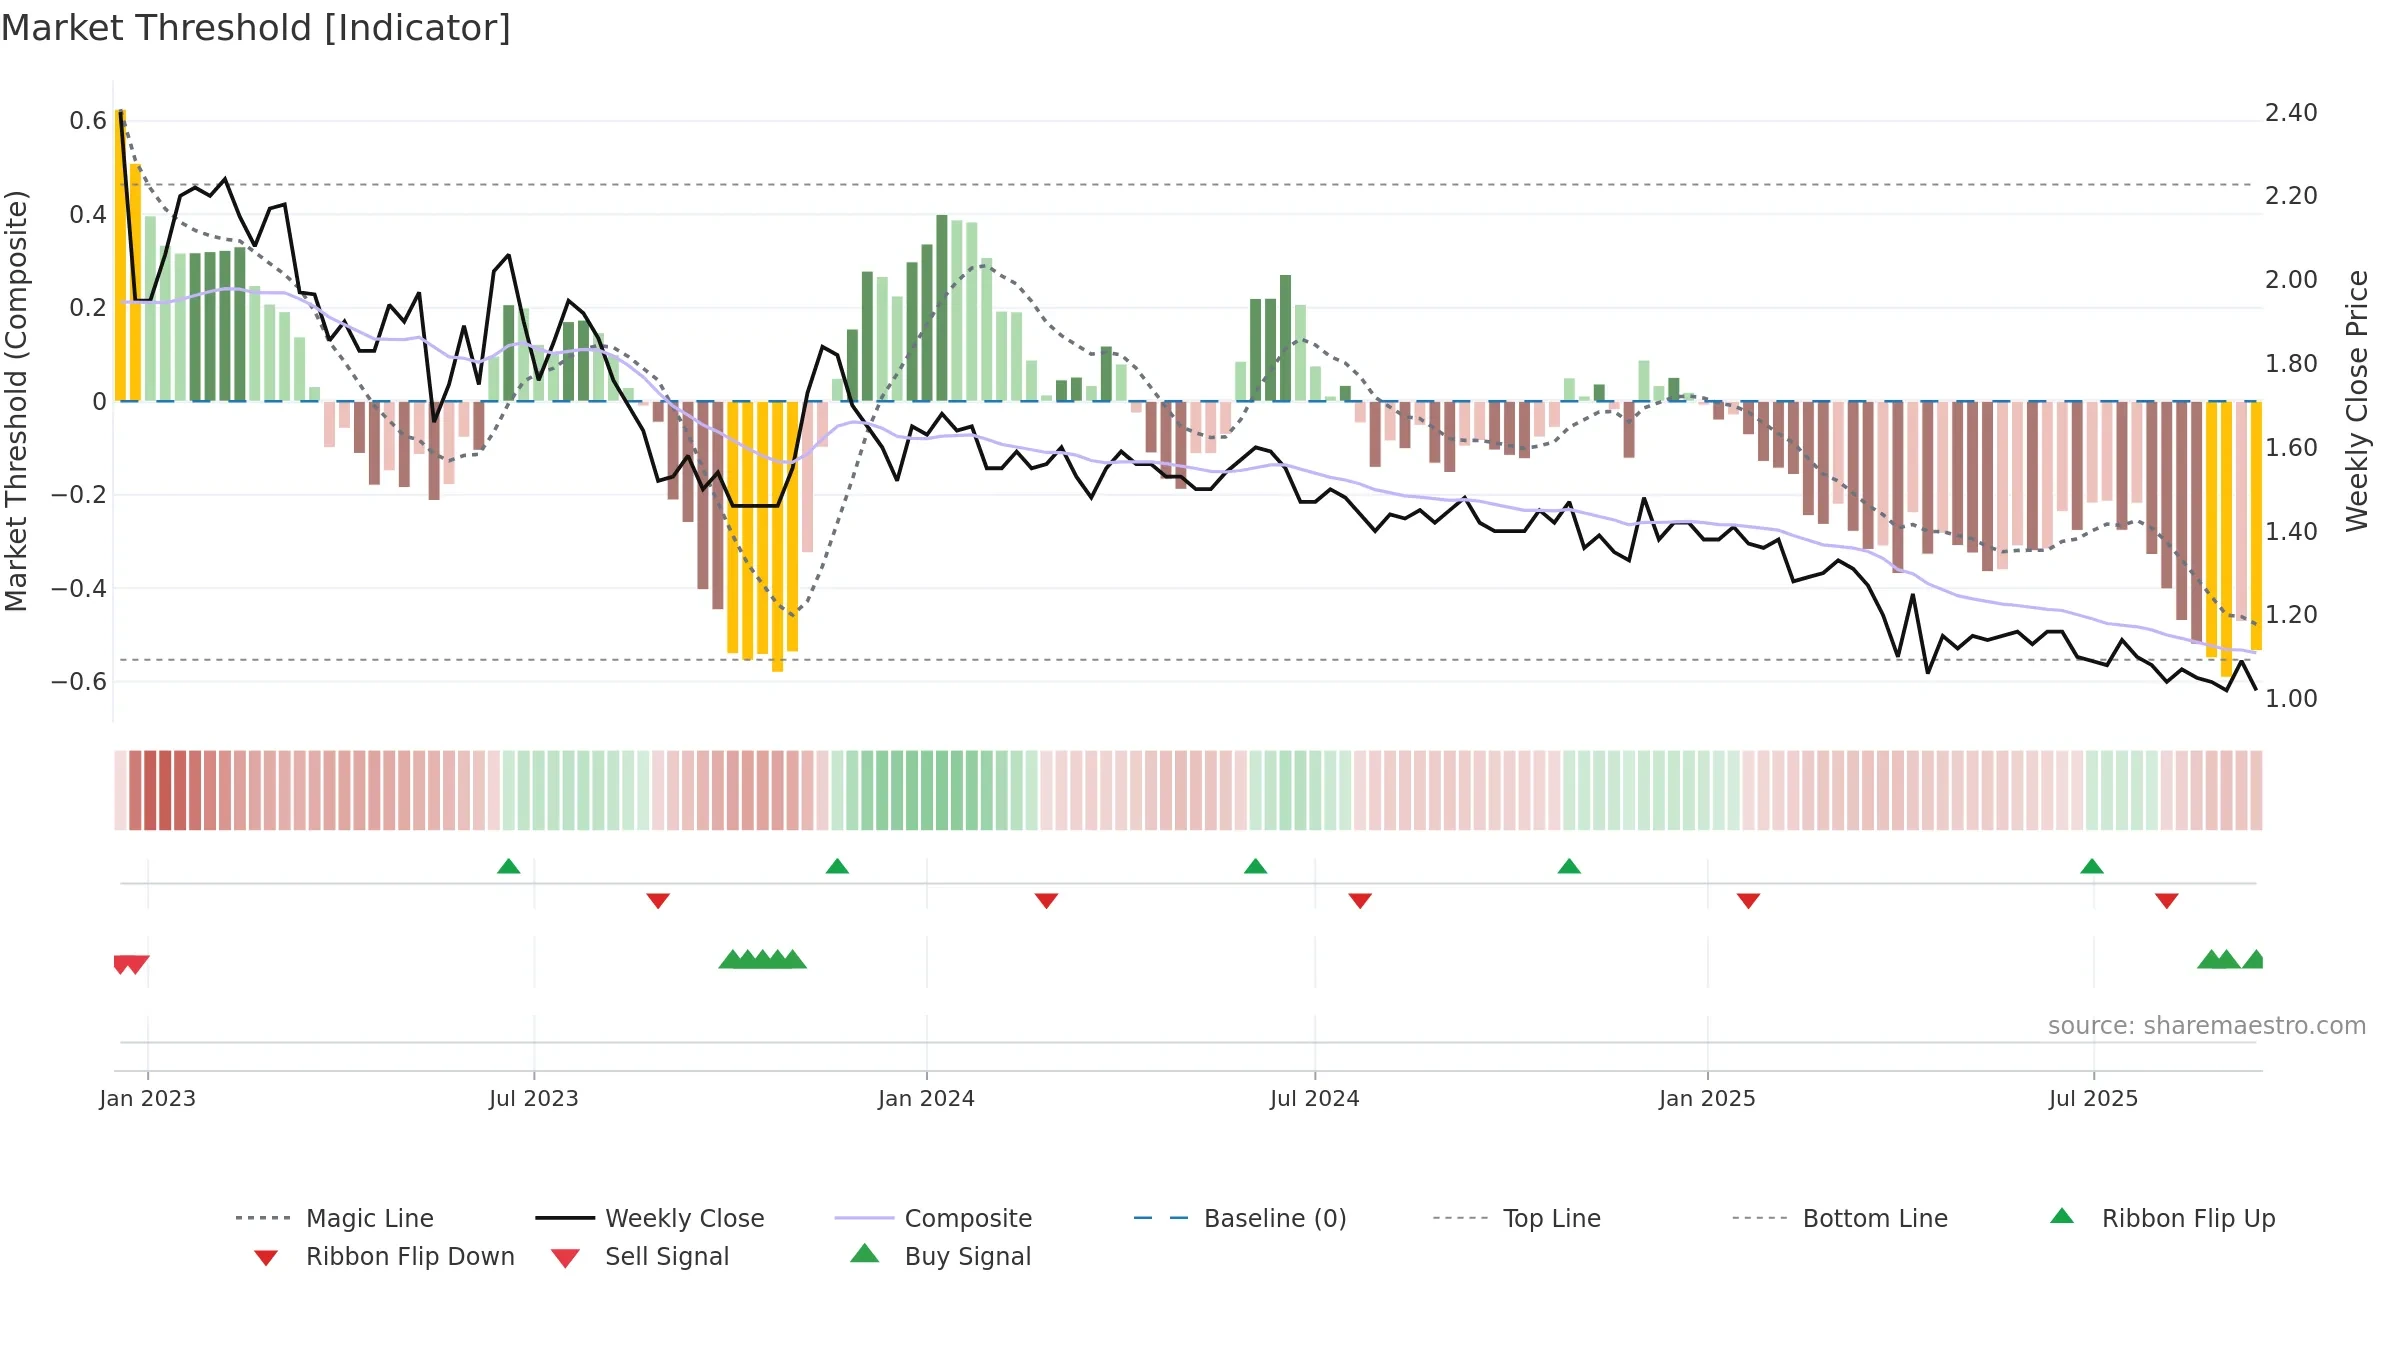Click the green Buy Signal legend triangle
This screenshot has width=2400, height=1350.
[x=865, y=1253]
